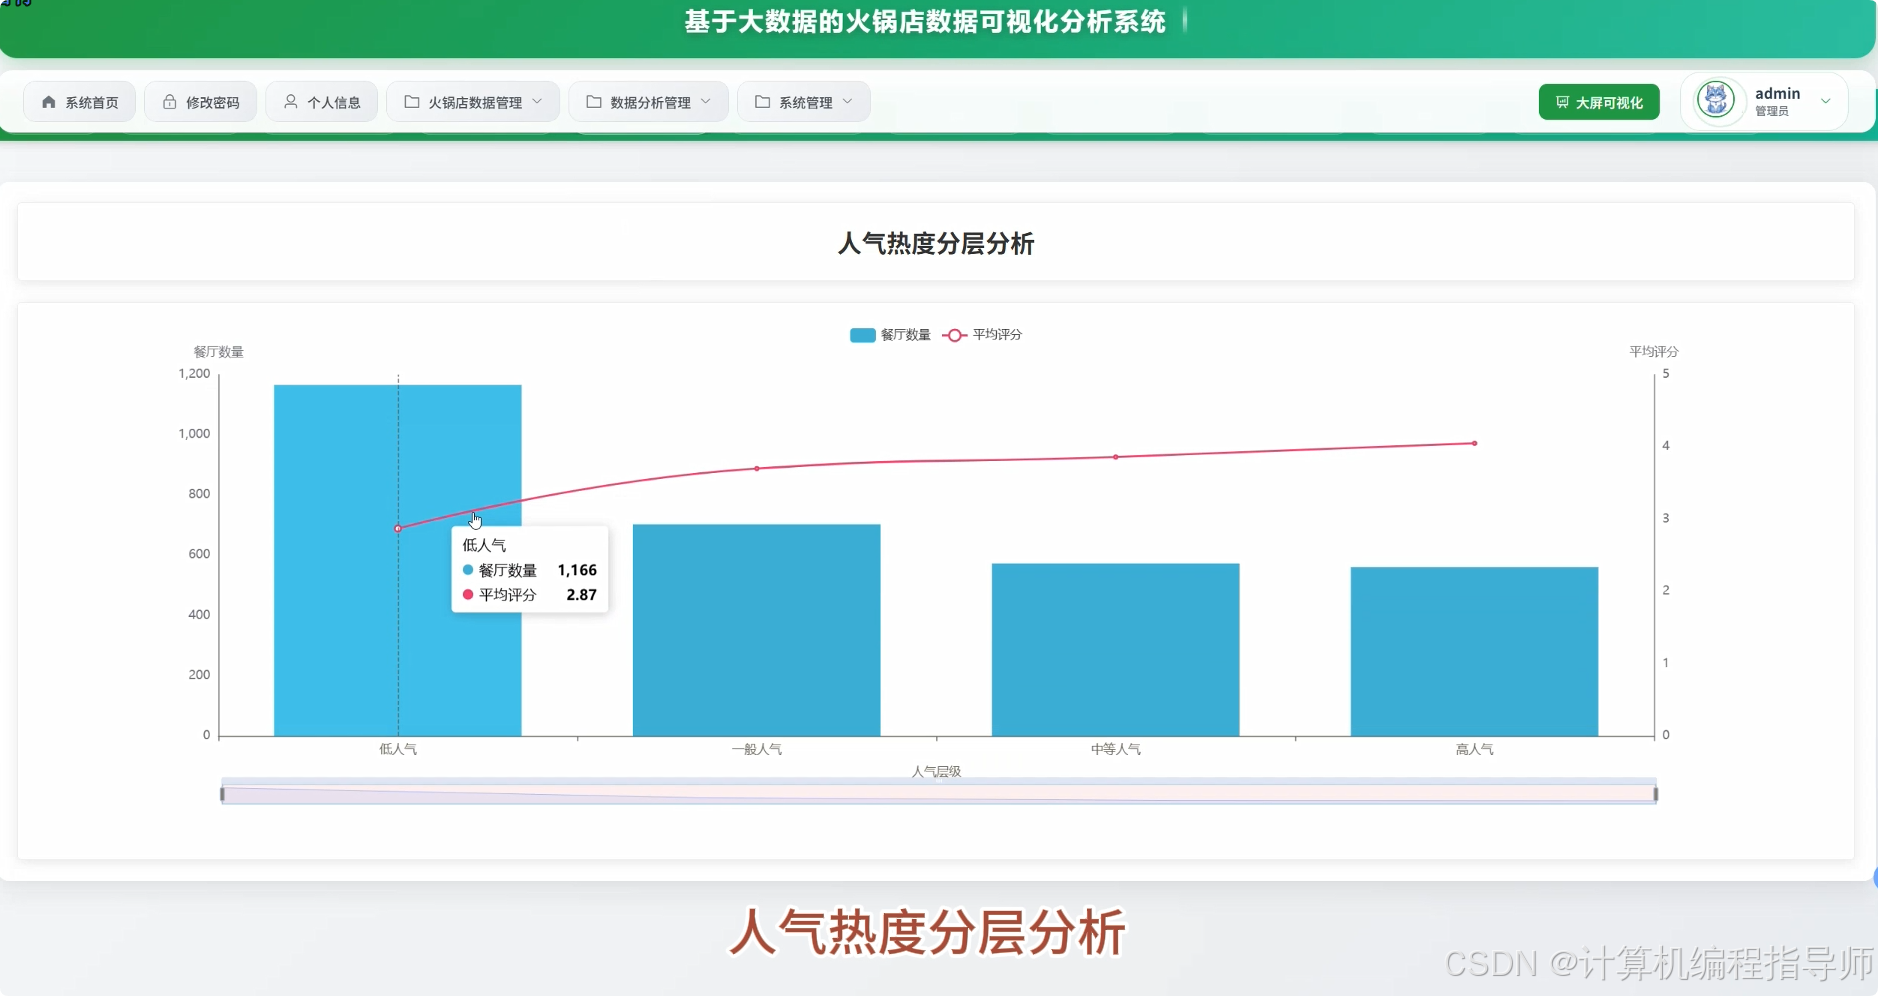Click the 中等人气 x-axis label
1878x996 pixels.
point(1116,749)
